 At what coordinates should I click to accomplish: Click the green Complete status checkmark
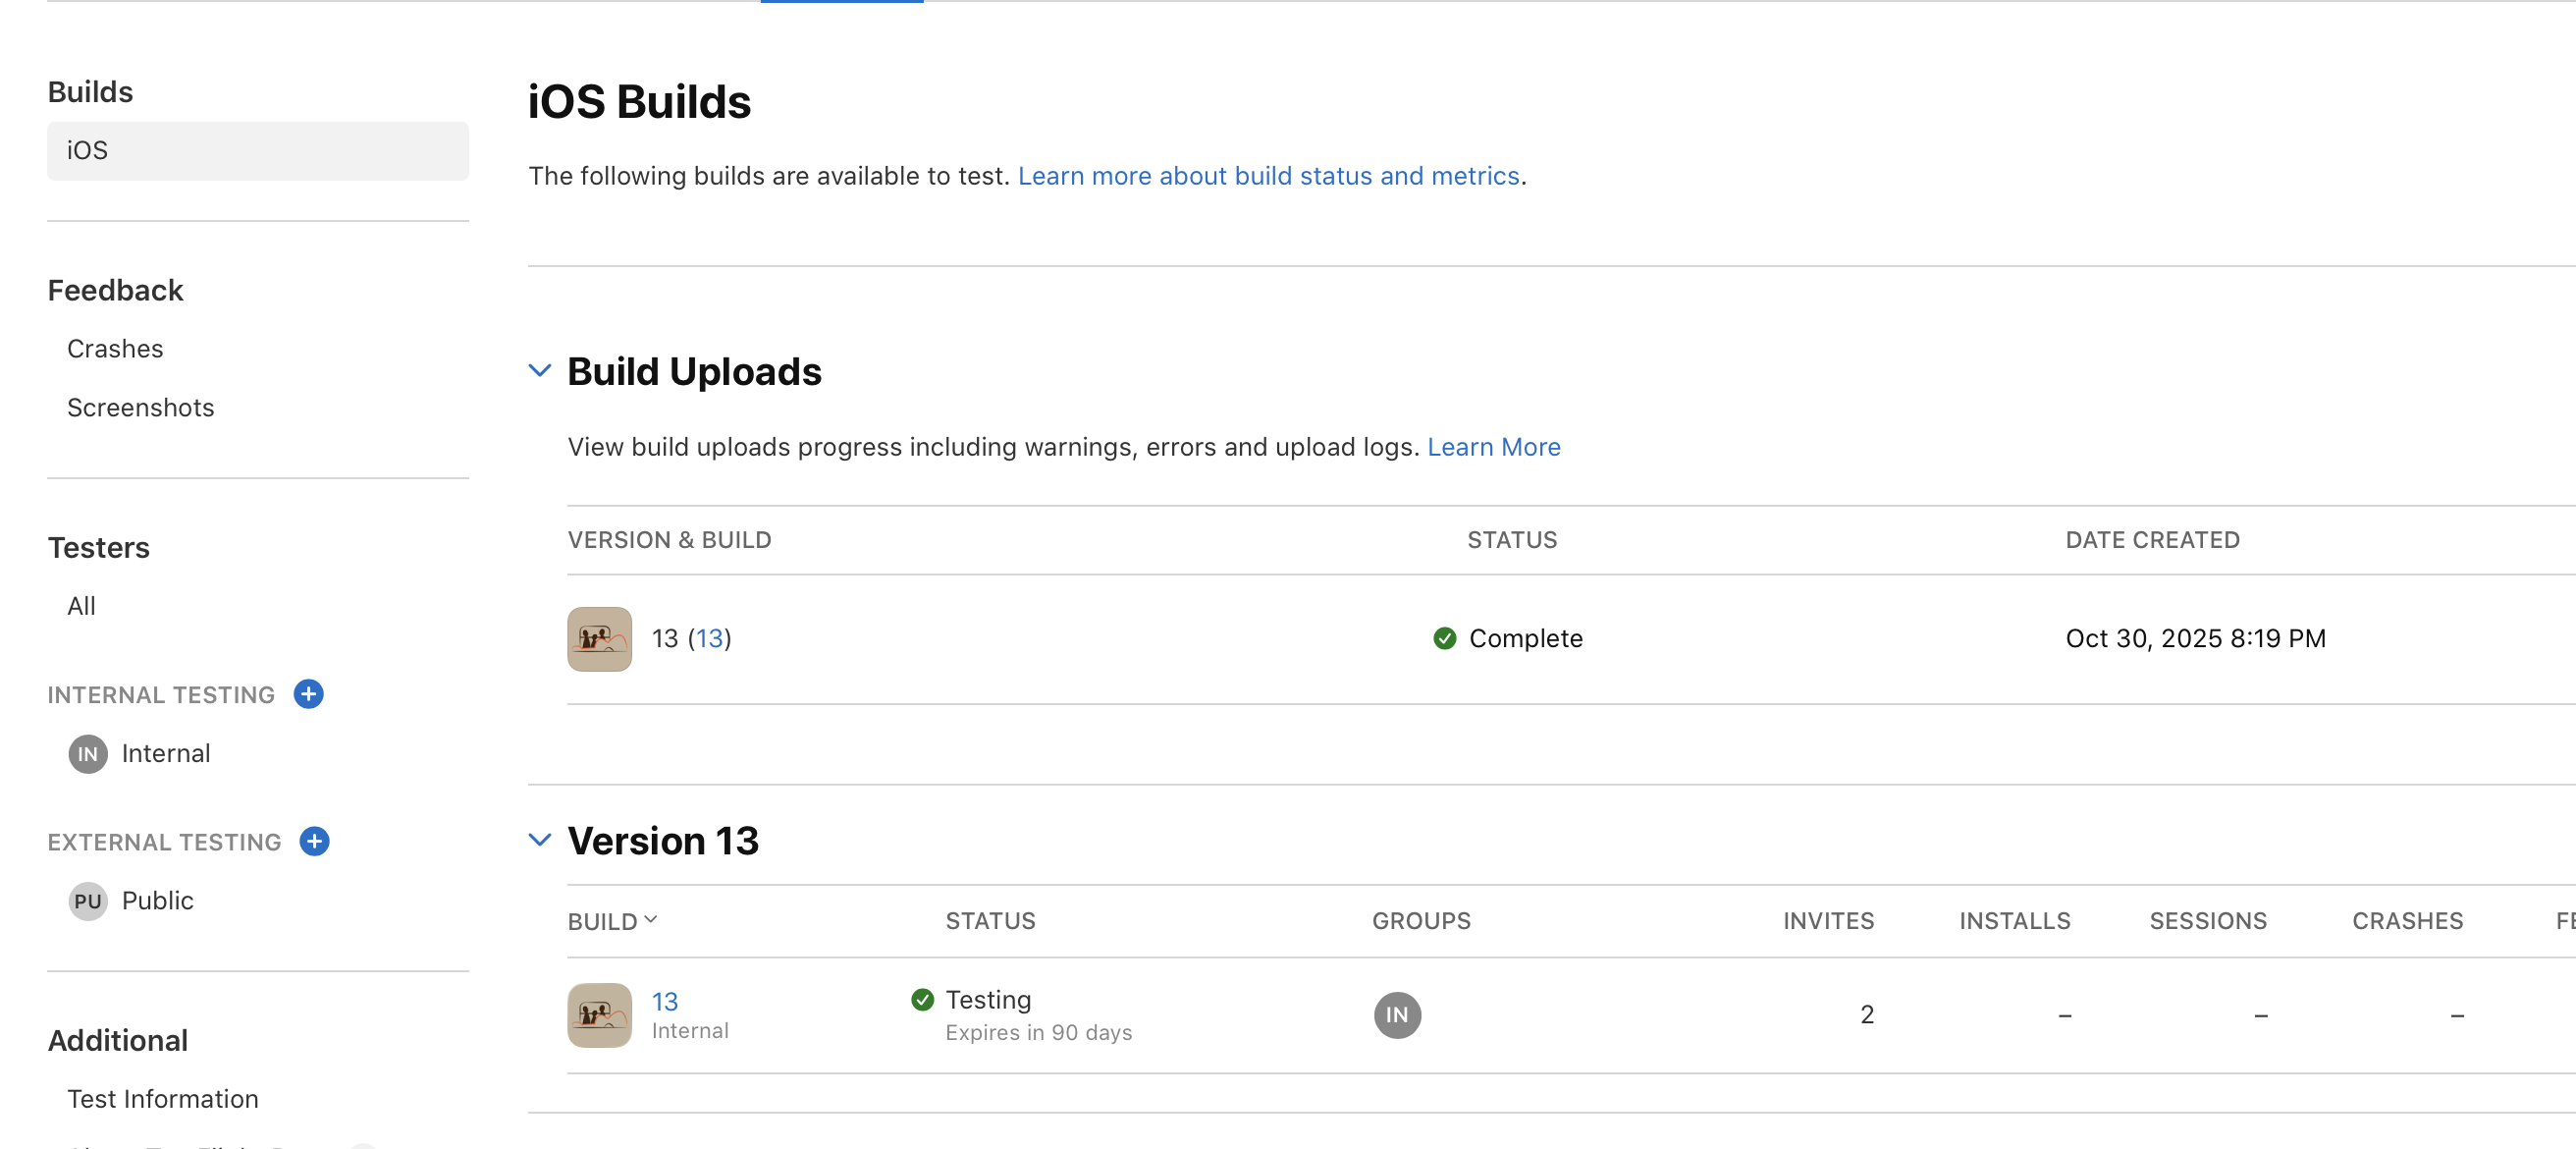pyautogui.click(x=1444, y=638)
